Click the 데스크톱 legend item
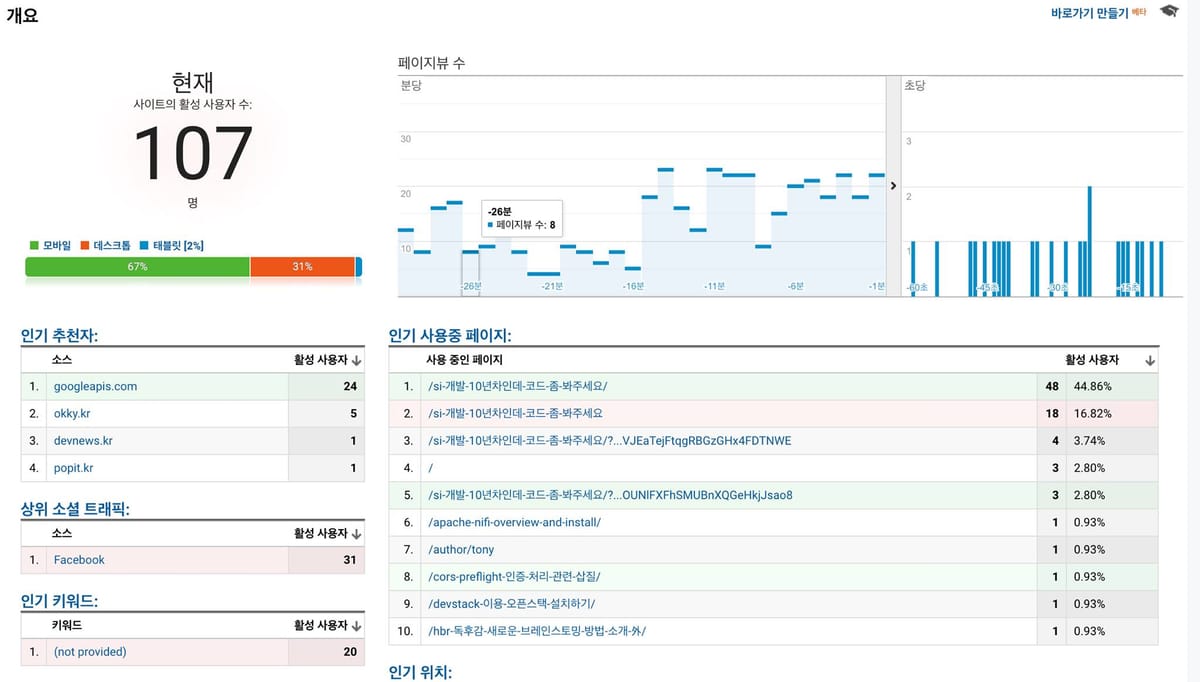Image resolution: width=1200 pixels, height=682 pixels. click(107, 245)
